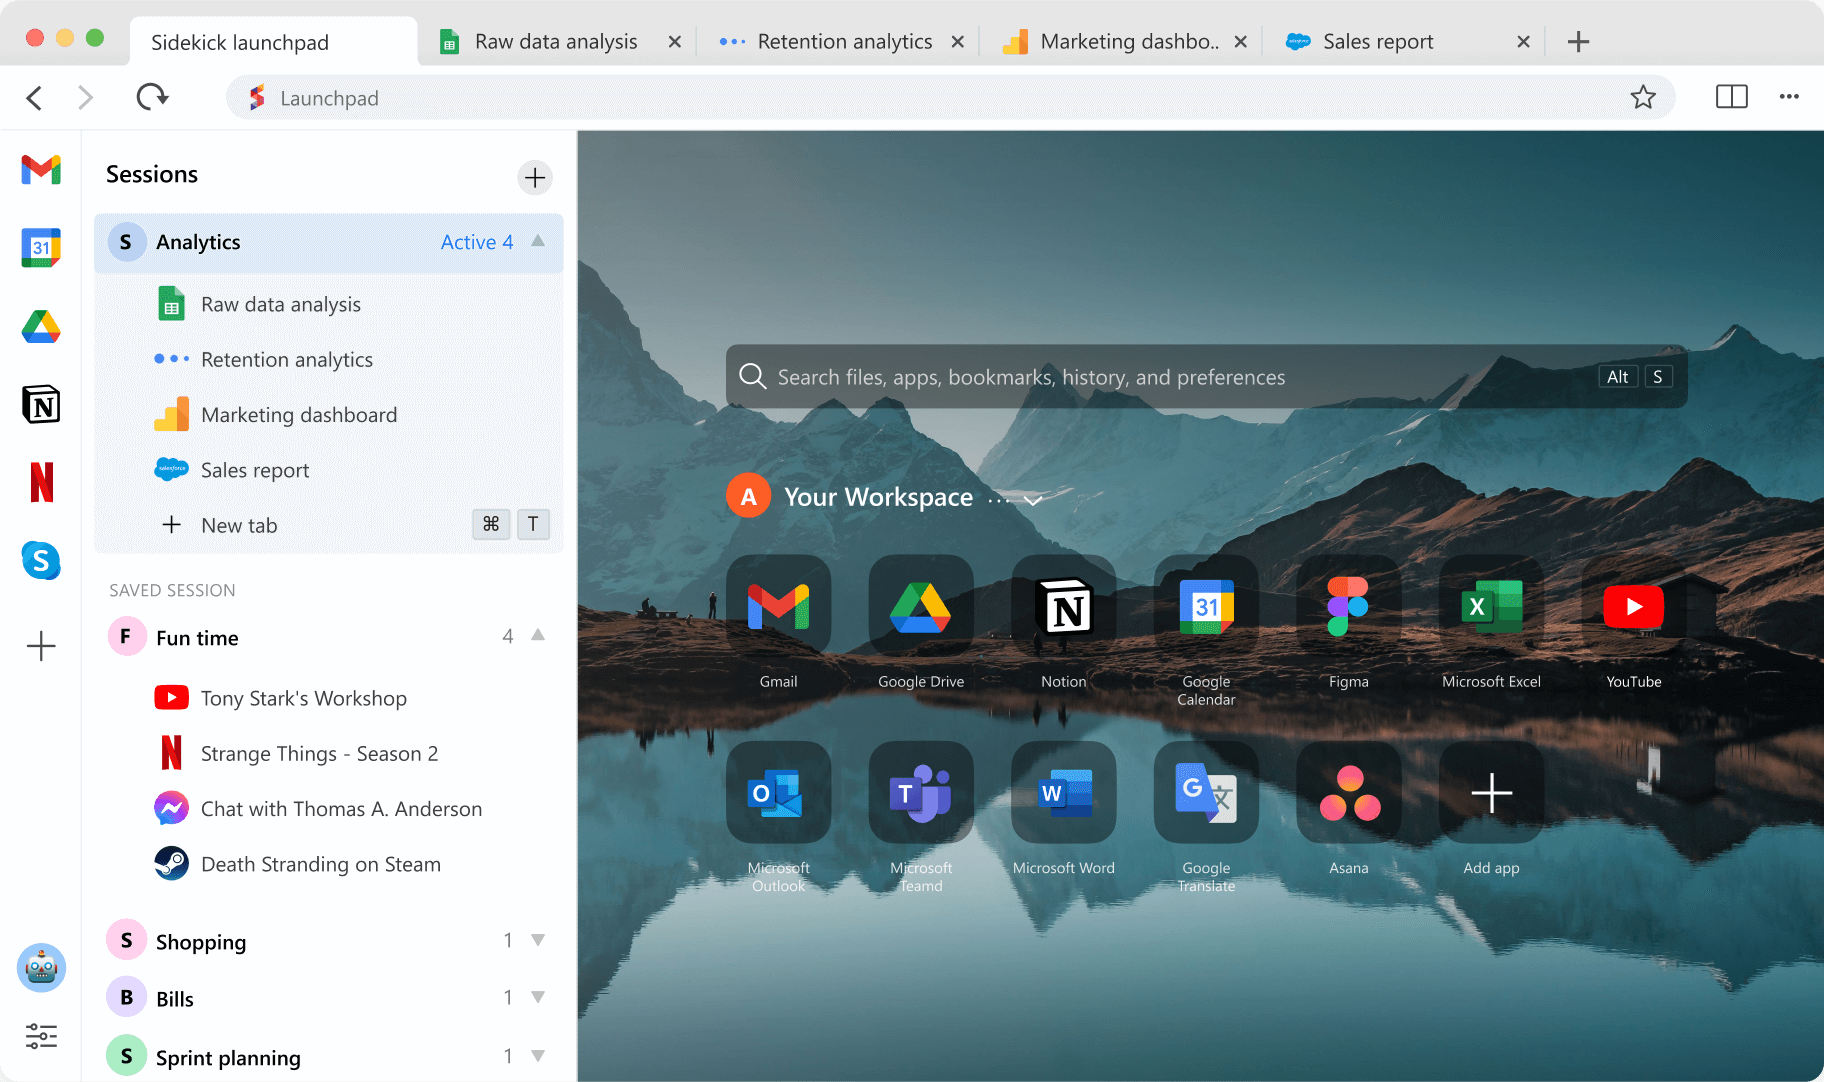The height and width of the screenshot is (1082, 1824).
Task: Launch Google Drive from workspace grid
Action: tap(921, 606)
